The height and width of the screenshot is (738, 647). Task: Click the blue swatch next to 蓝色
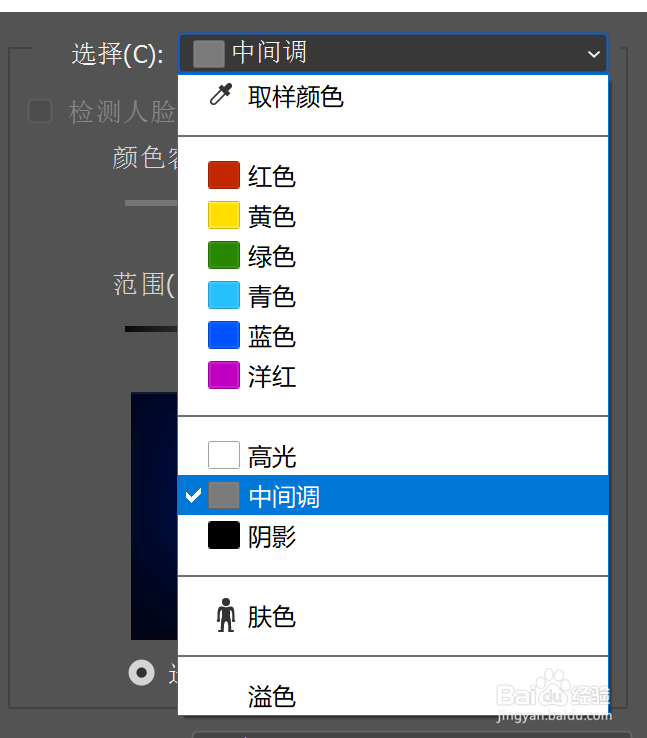pyautogui.click(x=224, y=336)
